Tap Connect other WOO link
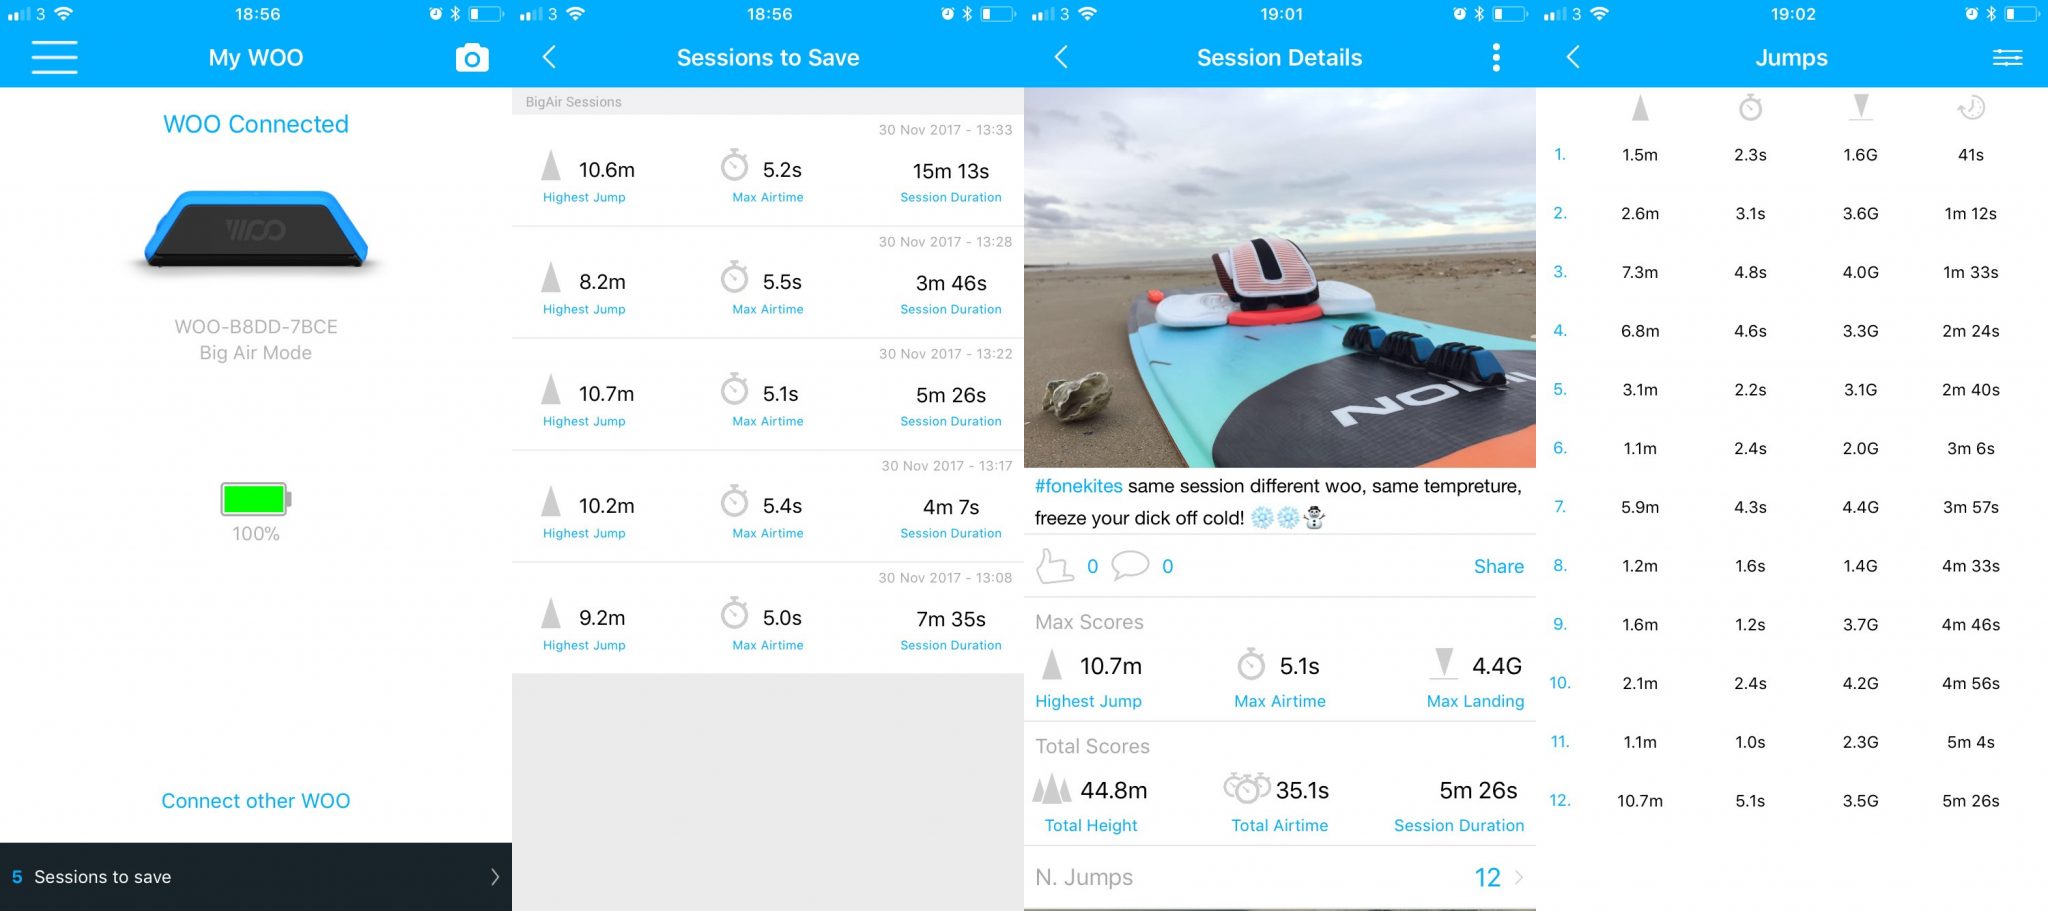The width and height of the screenshot is (2048, 911). point(256,801)
